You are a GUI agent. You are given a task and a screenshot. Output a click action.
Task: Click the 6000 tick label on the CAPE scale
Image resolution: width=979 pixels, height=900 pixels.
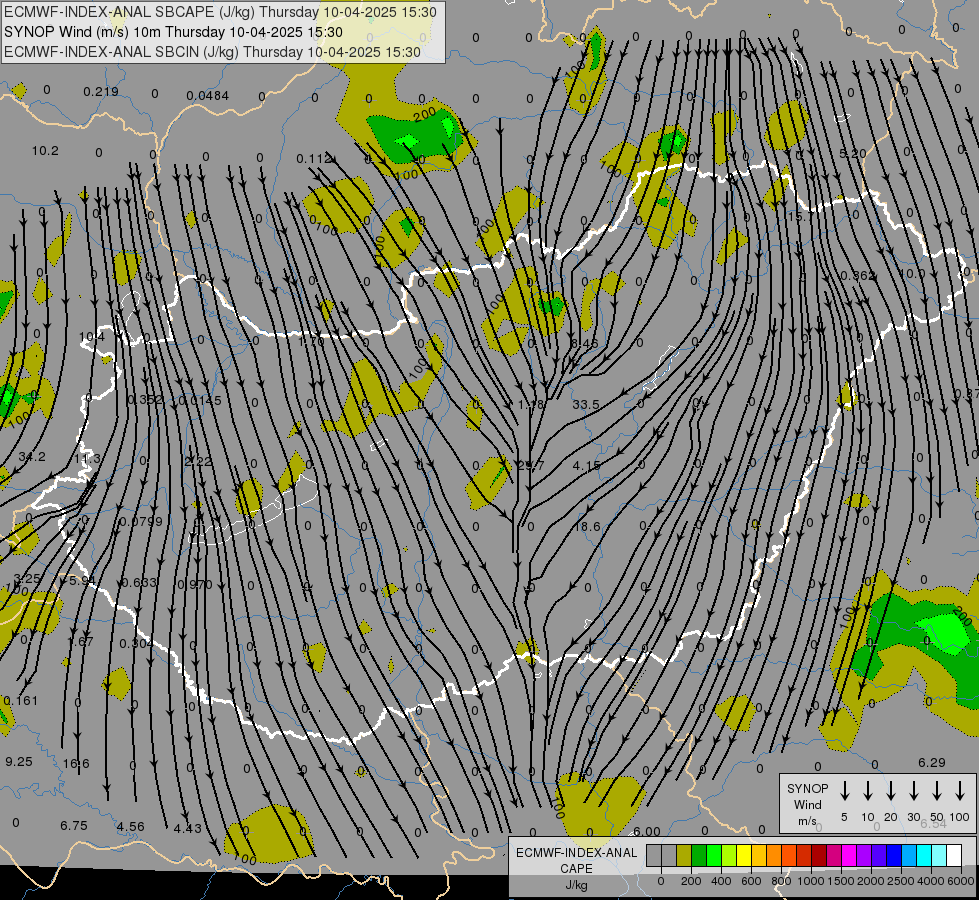pos(961,881)
